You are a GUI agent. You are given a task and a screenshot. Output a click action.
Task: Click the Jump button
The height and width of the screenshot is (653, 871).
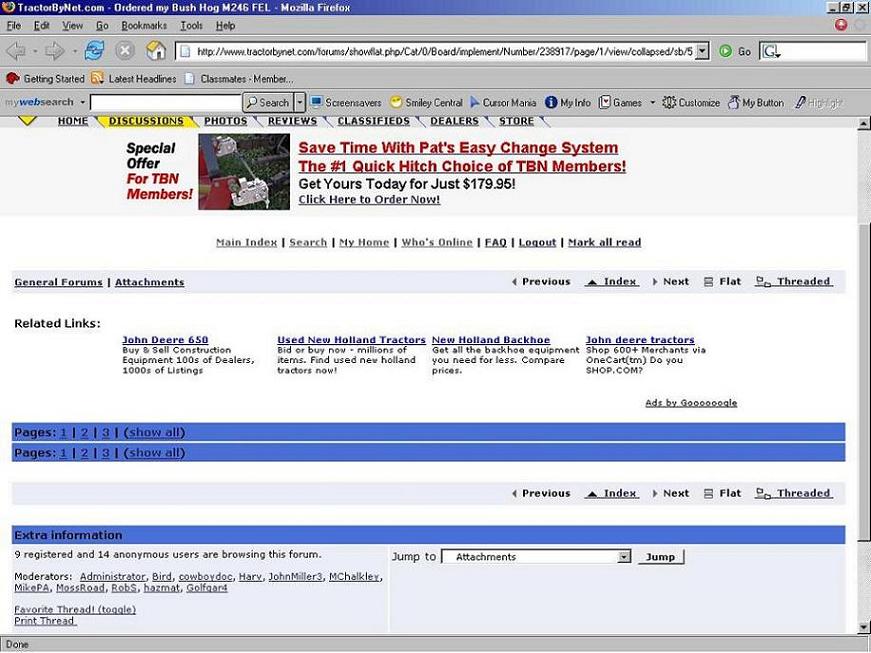660,557
